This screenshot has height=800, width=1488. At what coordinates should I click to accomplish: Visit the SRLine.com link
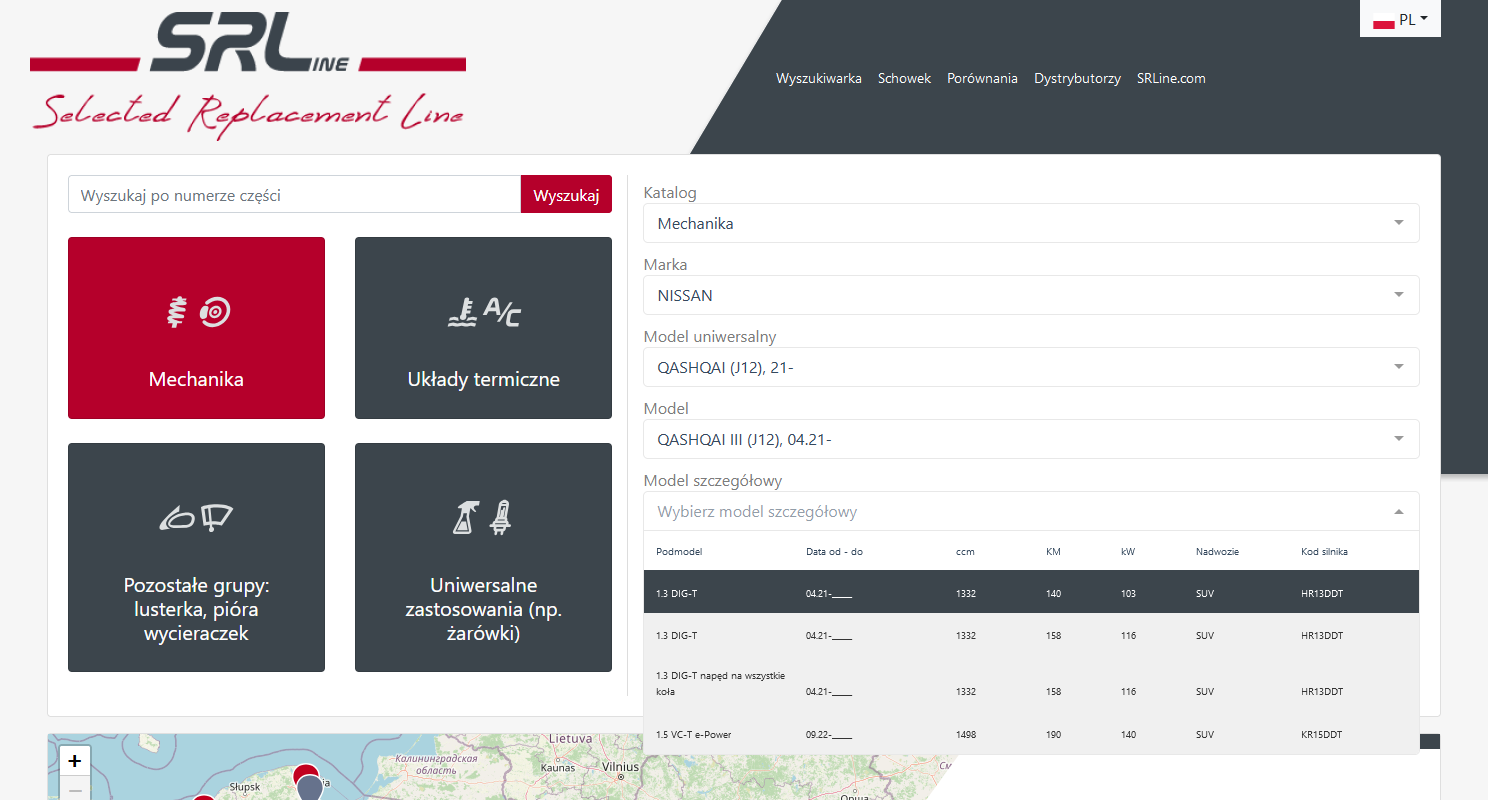pos(1171,78)
